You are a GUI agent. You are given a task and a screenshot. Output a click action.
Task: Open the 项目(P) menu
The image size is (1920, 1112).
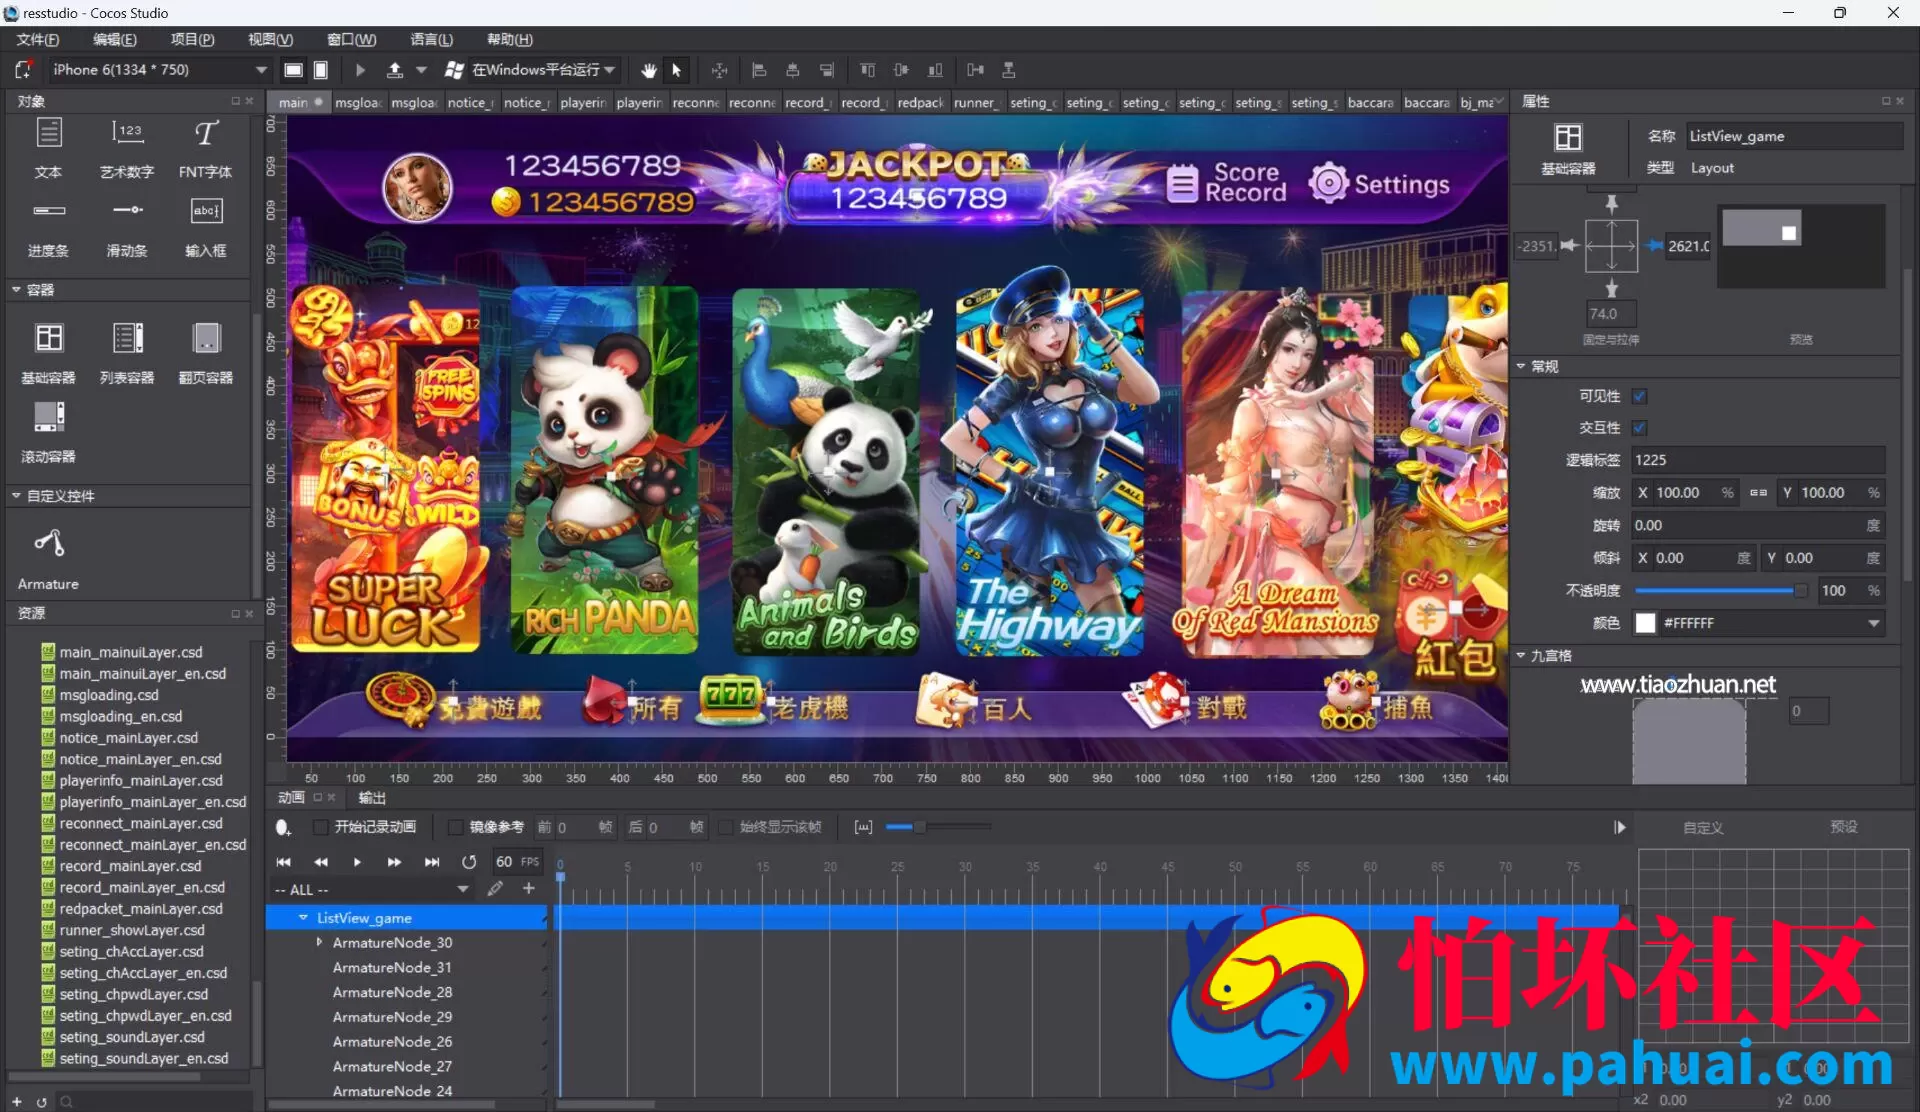coord(192,39)
